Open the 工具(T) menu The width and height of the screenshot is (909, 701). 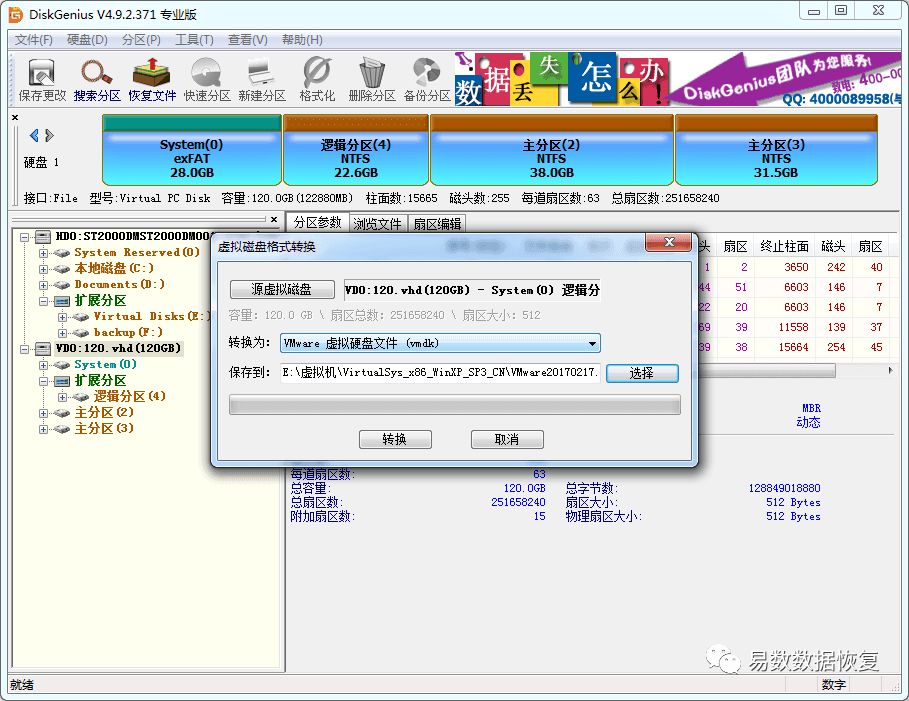[194, 40]
